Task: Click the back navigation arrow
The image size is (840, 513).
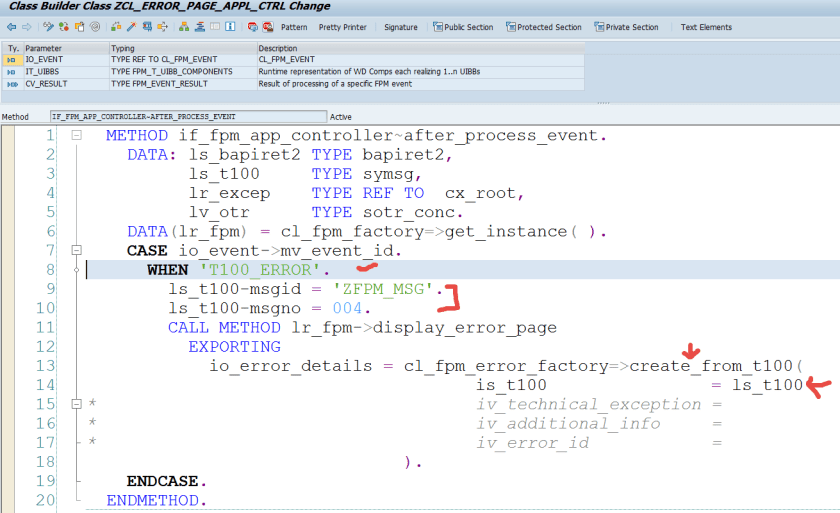Action: (11, 27)
